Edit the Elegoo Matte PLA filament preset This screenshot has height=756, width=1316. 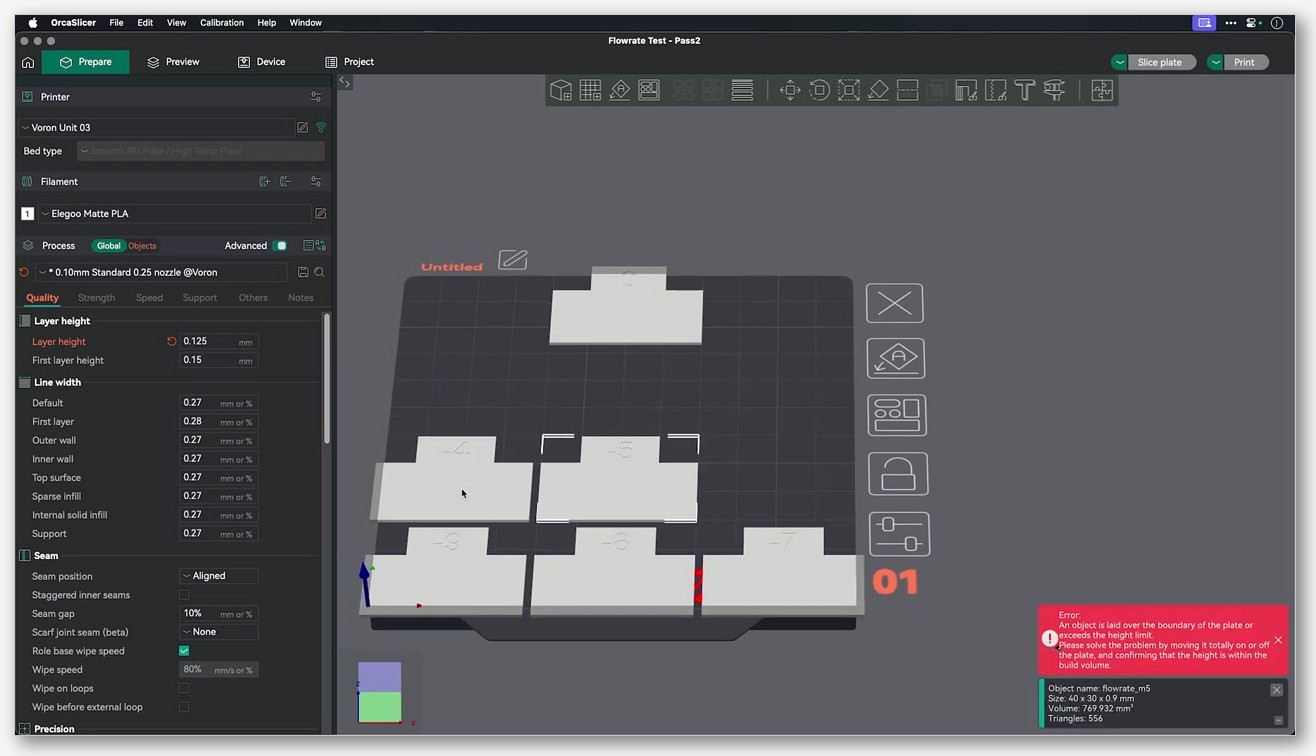320,213
